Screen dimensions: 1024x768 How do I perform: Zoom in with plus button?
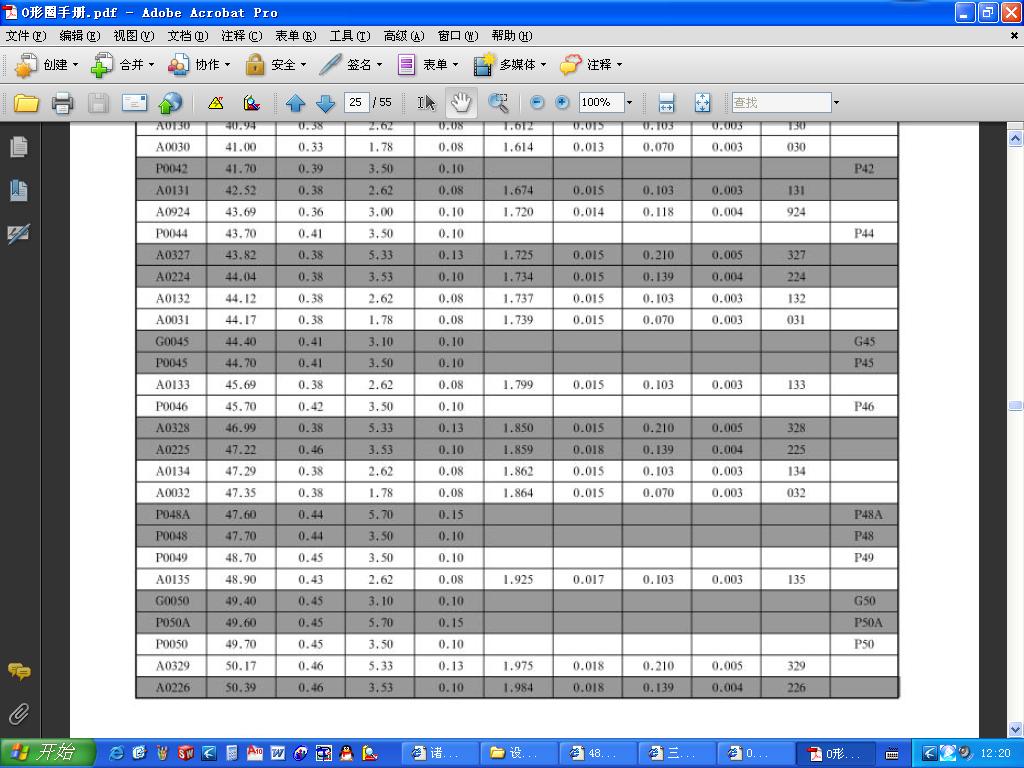[562, 103]
